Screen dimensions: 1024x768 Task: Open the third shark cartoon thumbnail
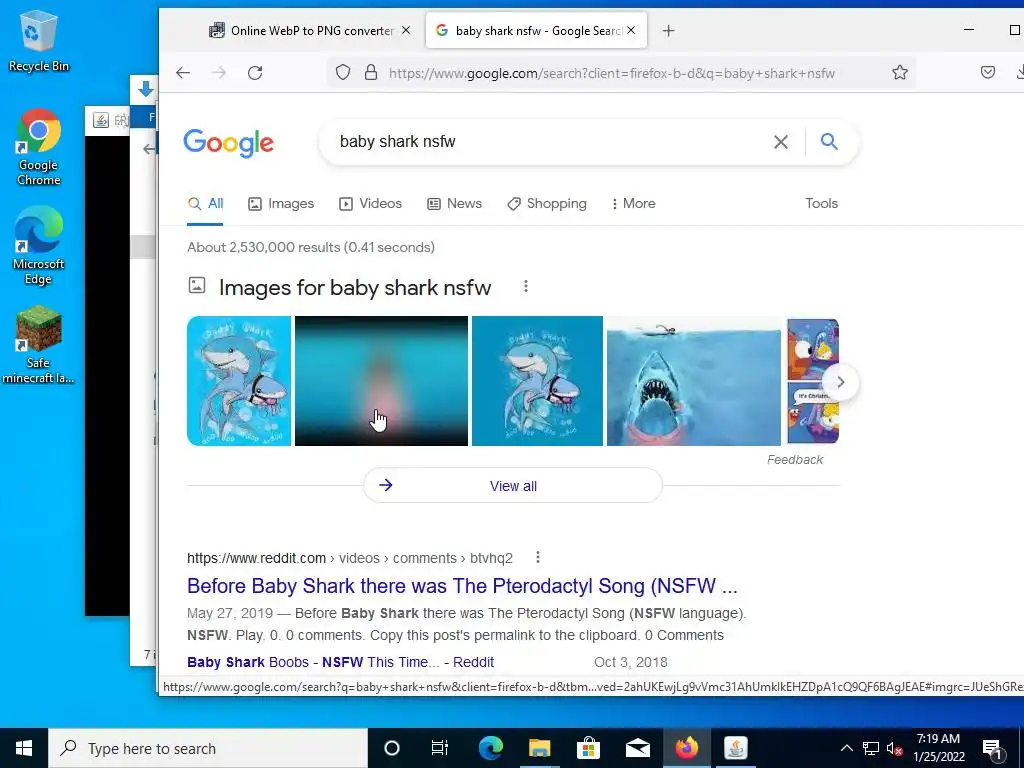[x=537, y=381]
